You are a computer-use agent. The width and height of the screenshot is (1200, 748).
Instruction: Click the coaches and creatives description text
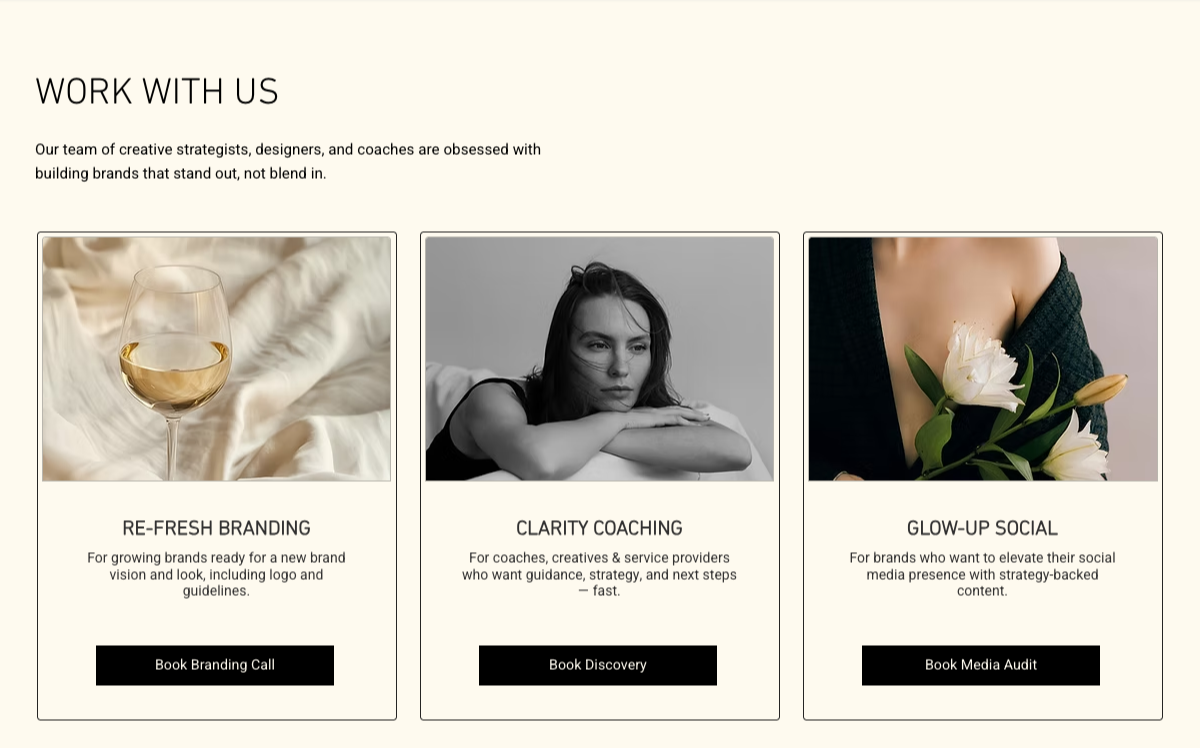coord(599,574)
